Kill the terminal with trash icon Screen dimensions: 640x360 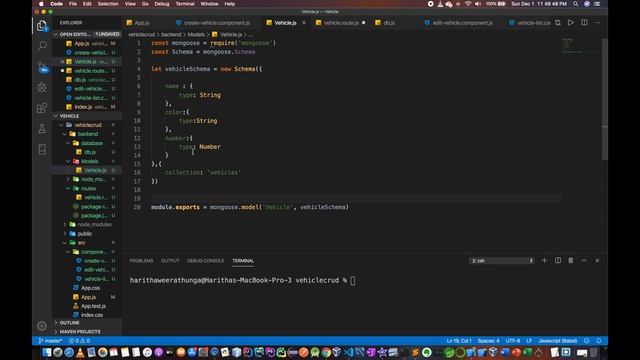tap(571, 260)
